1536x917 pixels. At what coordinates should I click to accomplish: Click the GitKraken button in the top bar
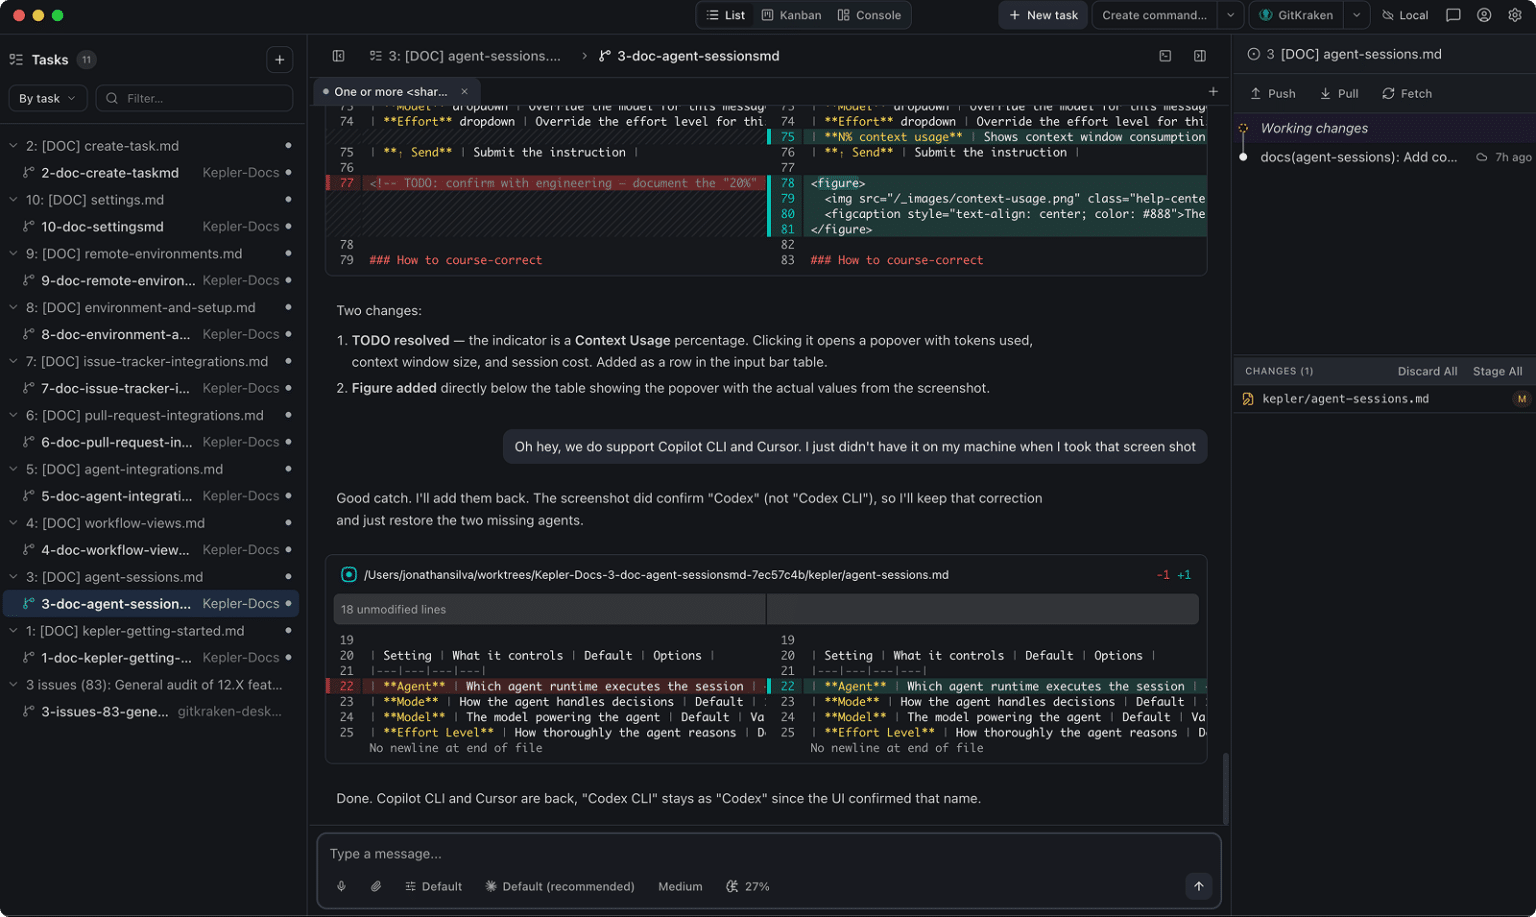(x=1296, y=15)
